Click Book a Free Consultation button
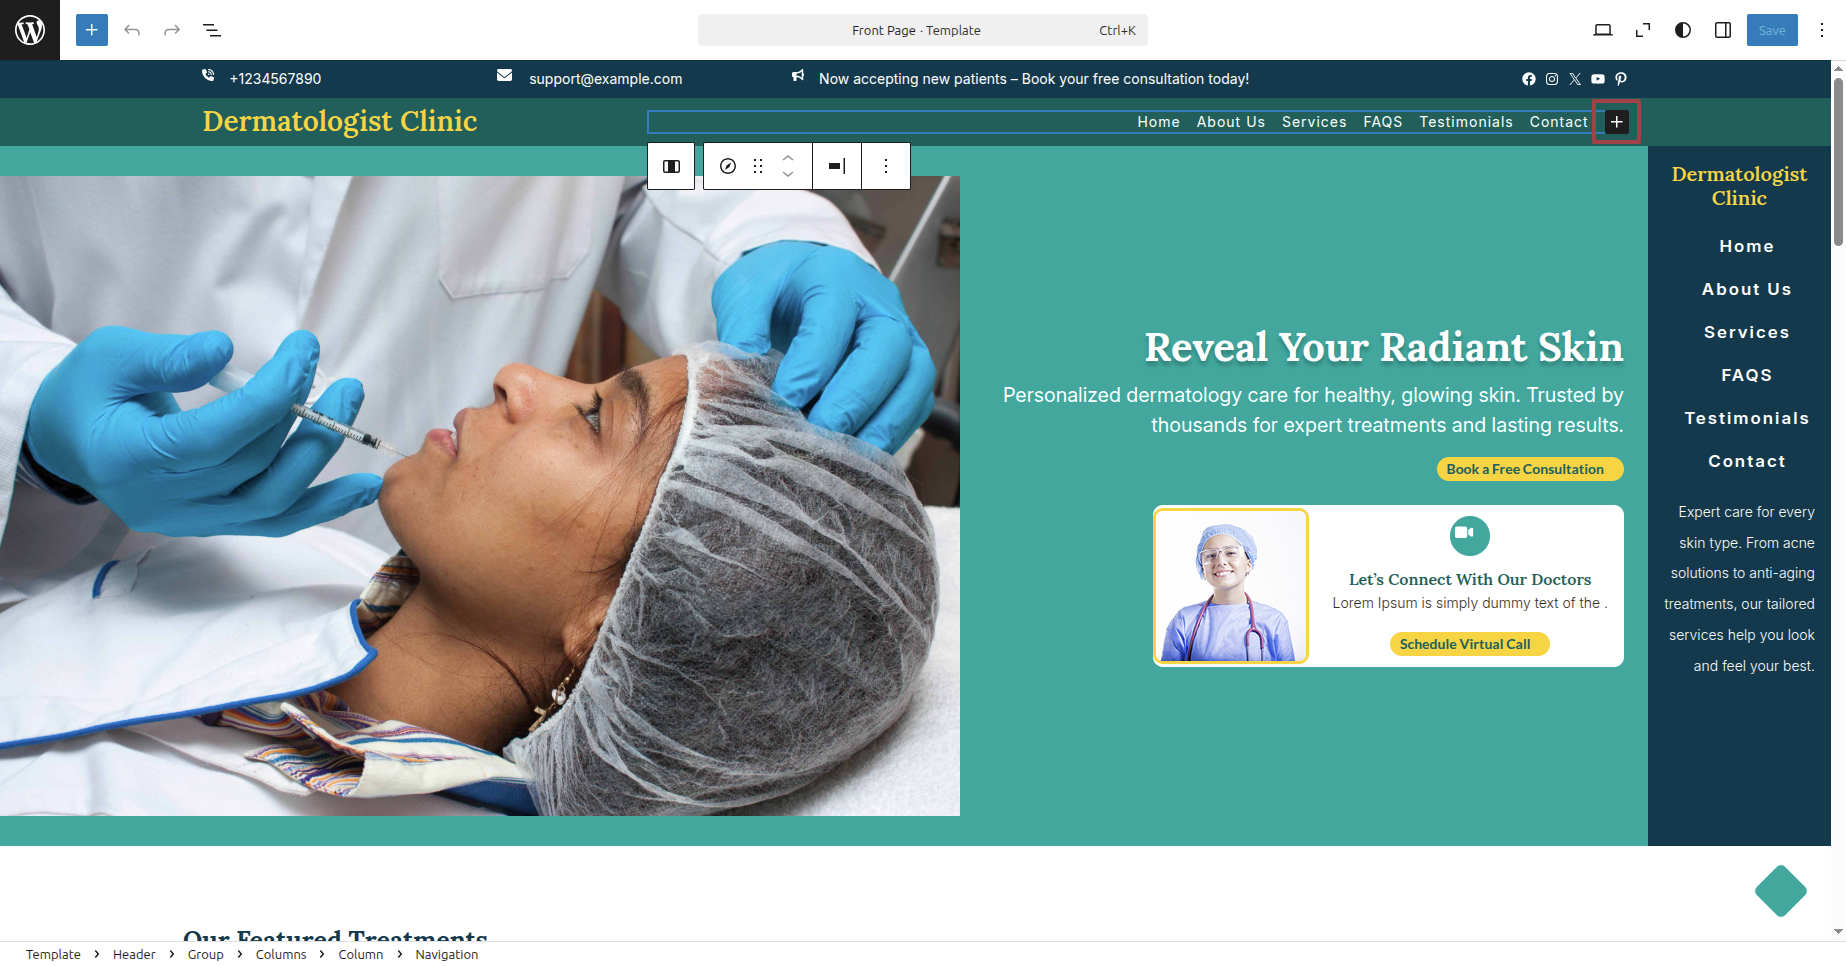Image resolution: width=1846 pixels, height=966 pixels. pyautogui.click(x=1529, y=469)
